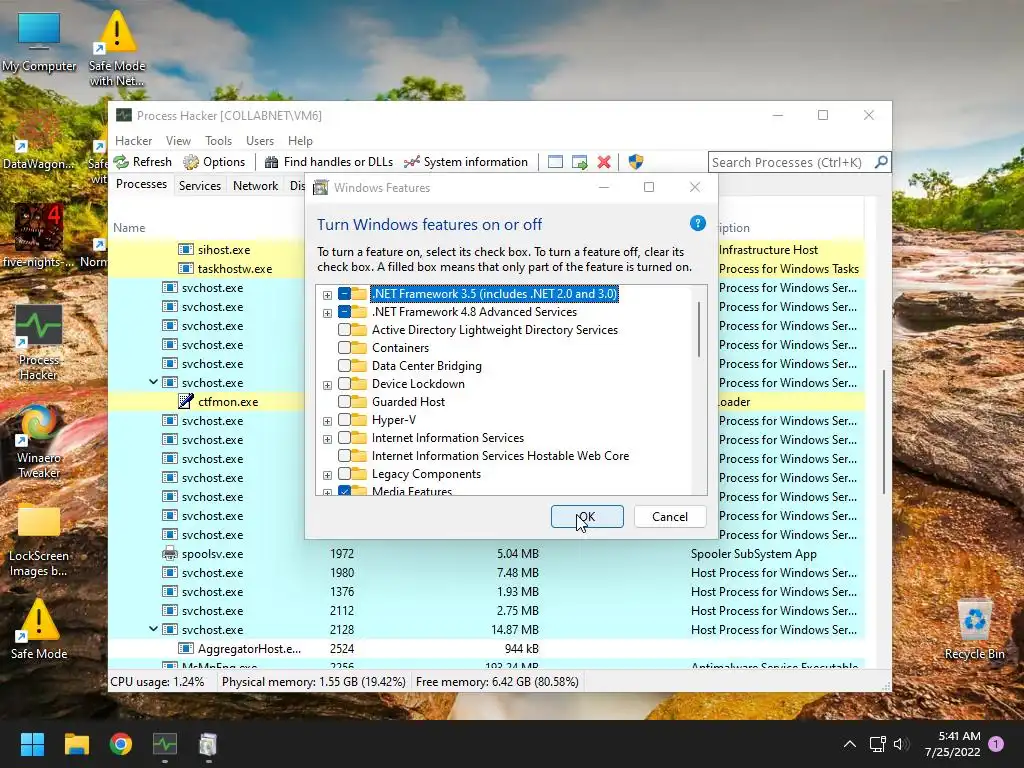Check the Internet Information Services box
This screenshot has height=768, width=1024.
344,438
